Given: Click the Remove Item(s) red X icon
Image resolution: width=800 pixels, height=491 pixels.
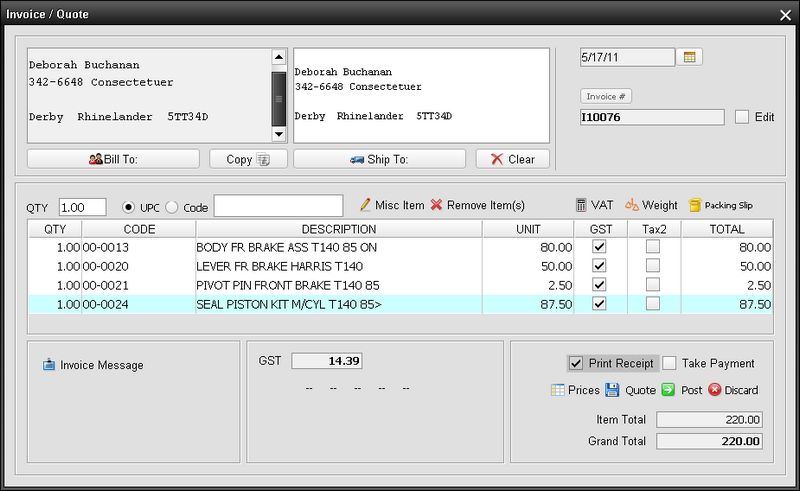Looking at the screenshot, I should tap(436, 205).
